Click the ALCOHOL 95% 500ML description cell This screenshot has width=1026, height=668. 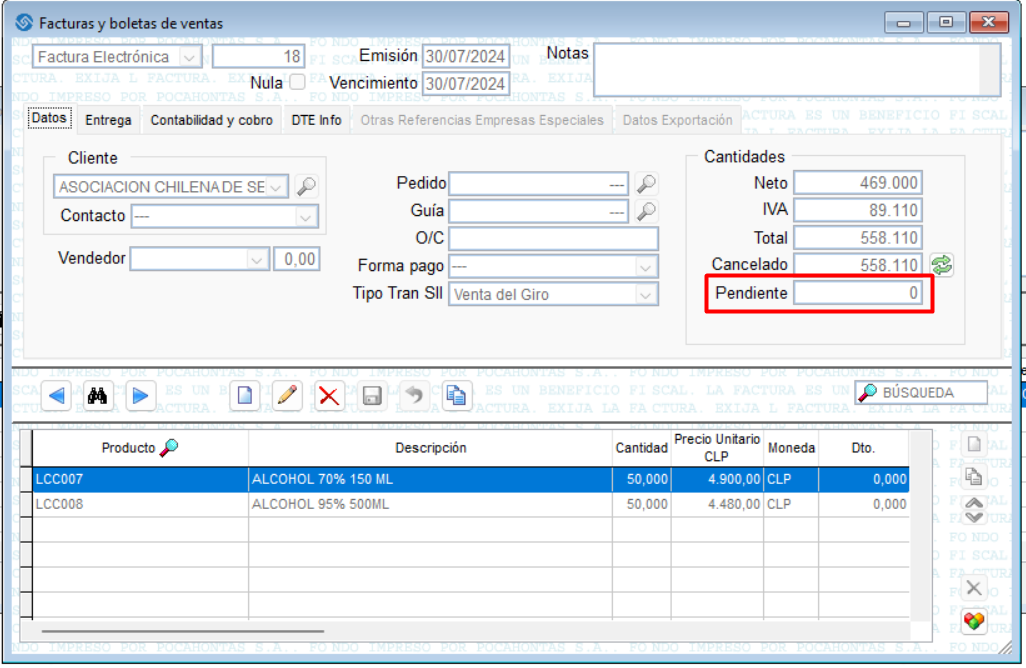coord(431,504)
